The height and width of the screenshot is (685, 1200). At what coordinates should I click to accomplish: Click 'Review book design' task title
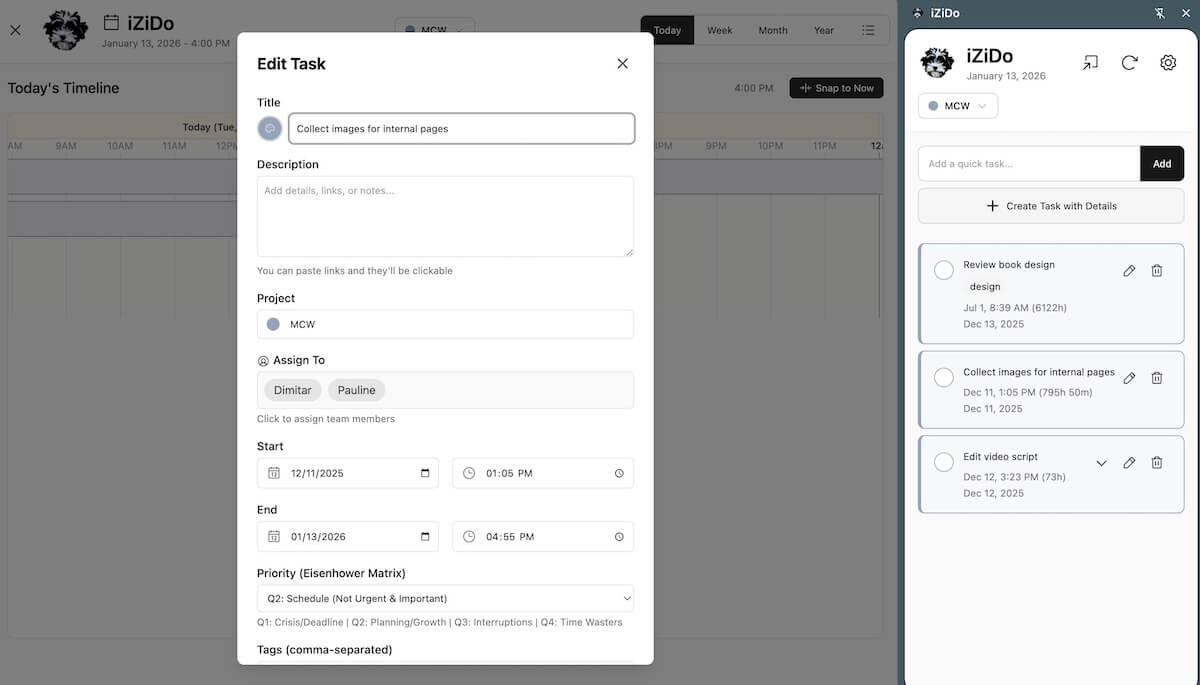click(x=1009, y=265)
